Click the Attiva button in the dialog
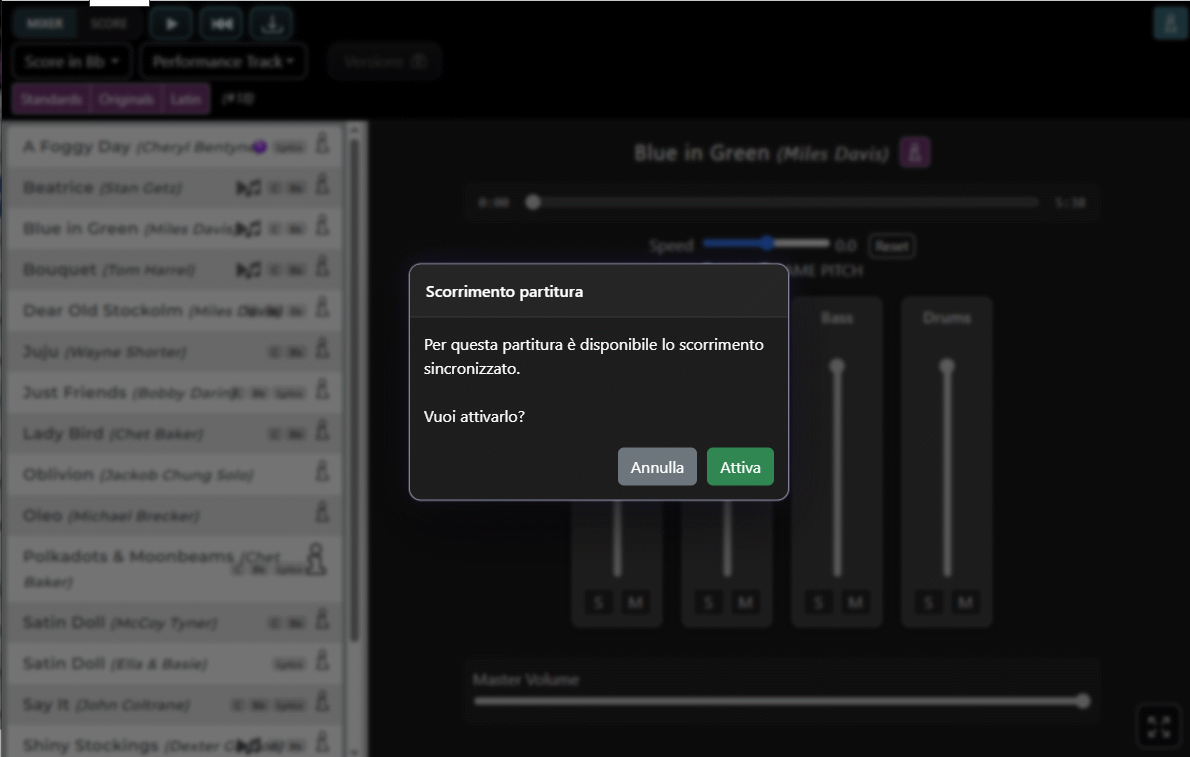 [x=740, y=466]
